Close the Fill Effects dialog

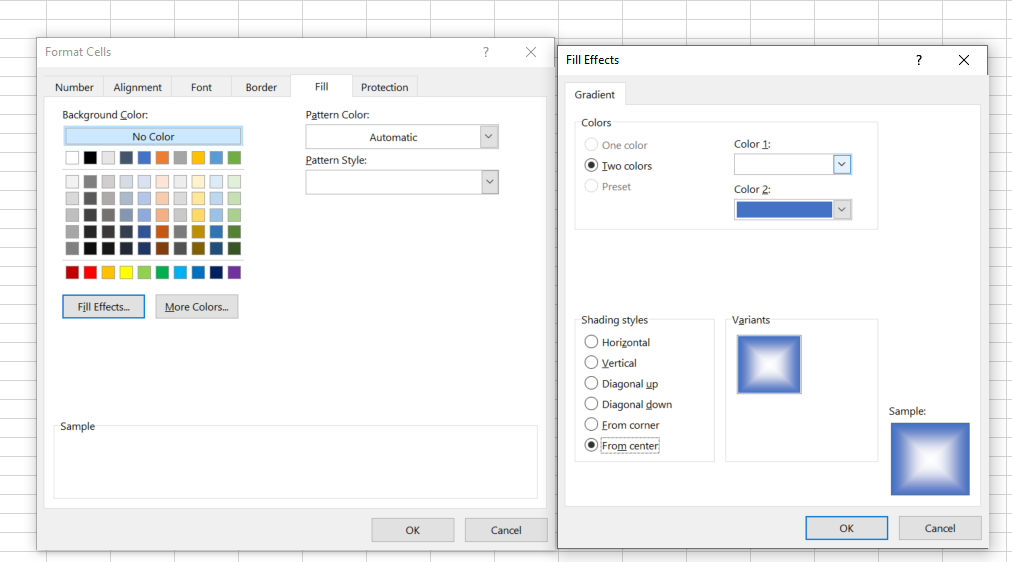tap(963, 60)
